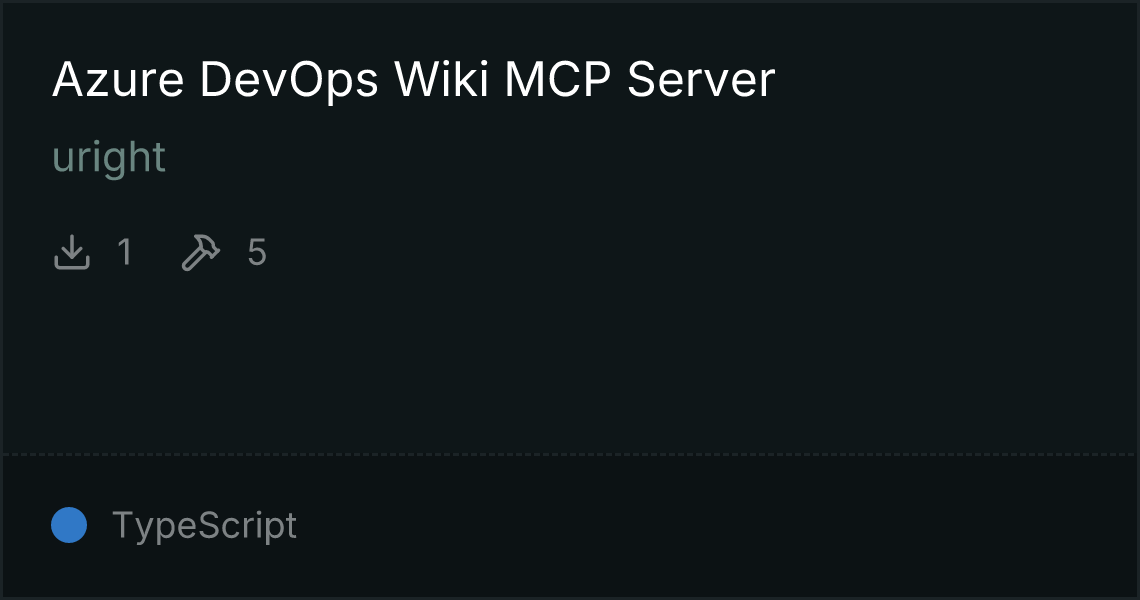Viewport: 1140px width, 600px height.
Task: Click the word Server in the title
Action: point(701,79)
